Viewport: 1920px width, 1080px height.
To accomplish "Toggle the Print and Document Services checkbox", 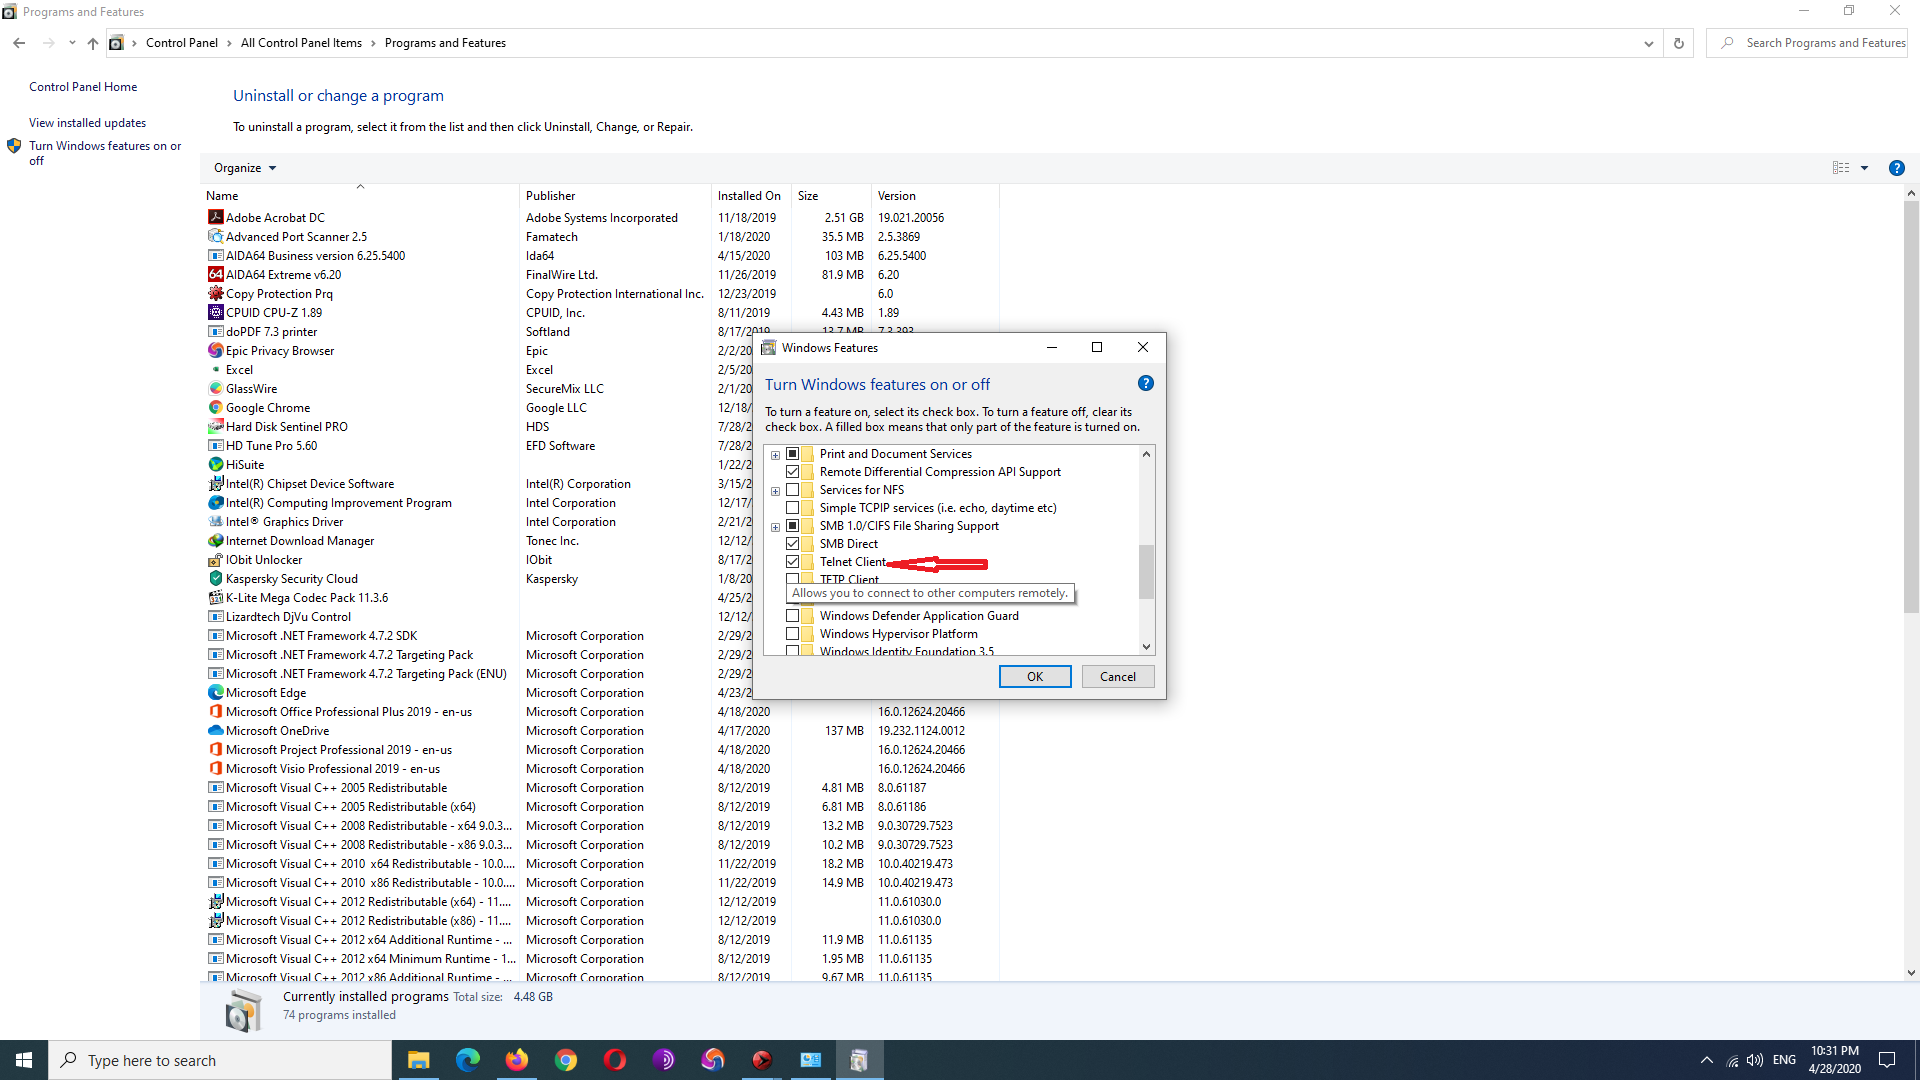I will 793,454.
